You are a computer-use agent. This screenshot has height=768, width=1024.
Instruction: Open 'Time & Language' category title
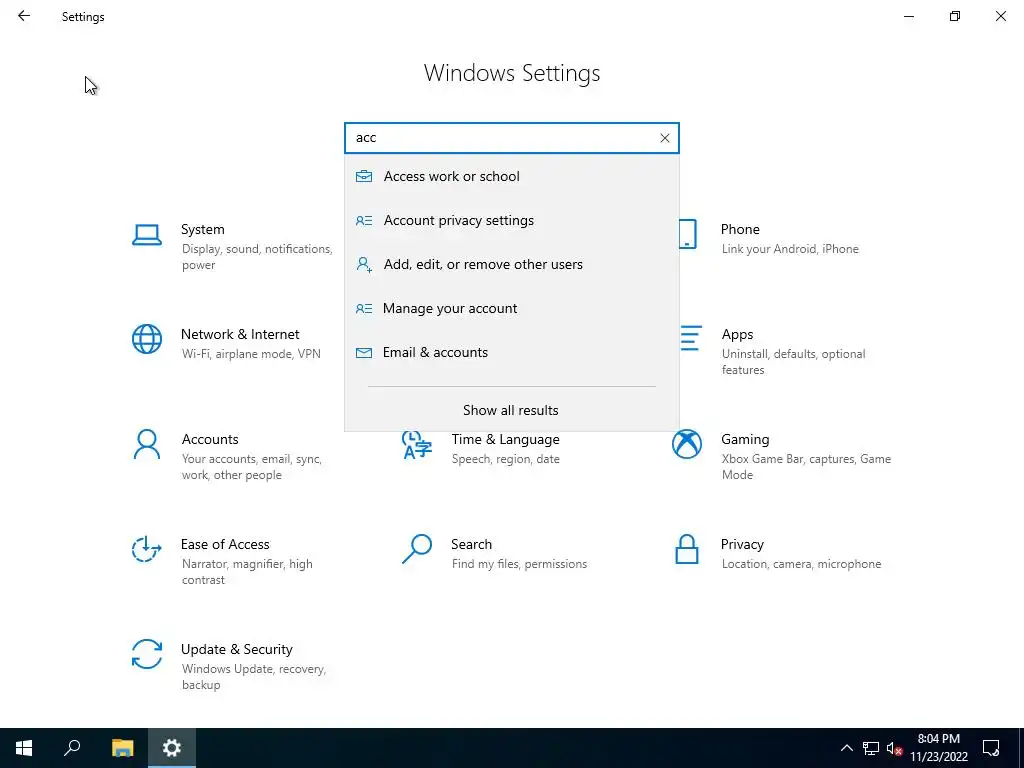point(505,439)
